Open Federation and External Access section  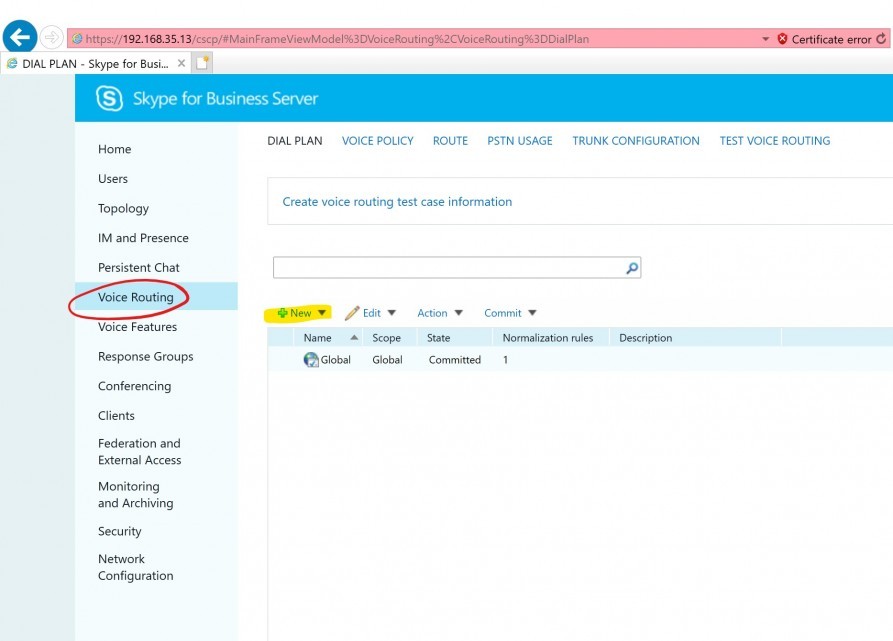(140, 451)
